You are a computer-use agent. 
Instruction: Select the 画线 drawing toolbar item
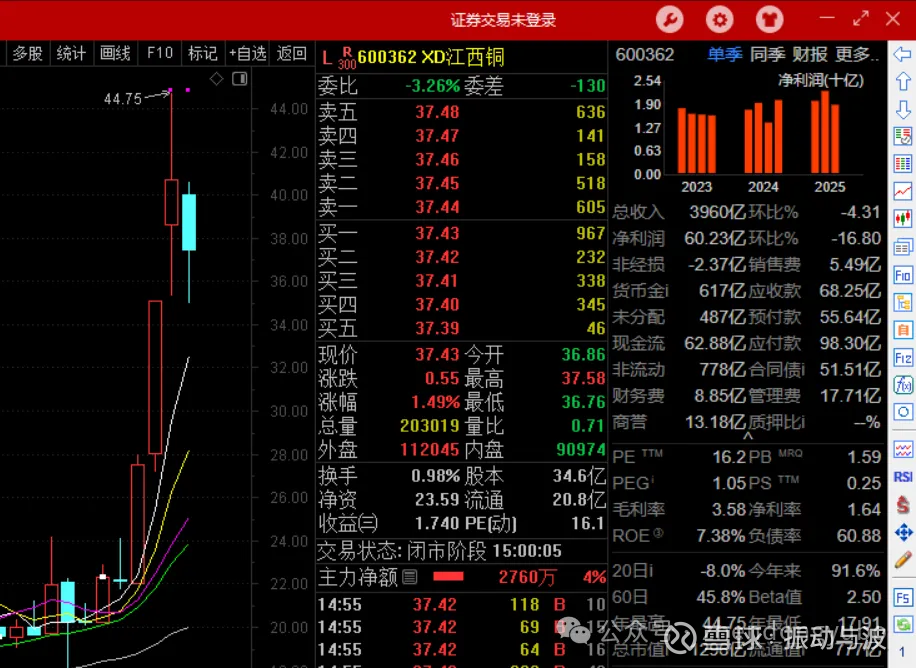pos(115,54)
